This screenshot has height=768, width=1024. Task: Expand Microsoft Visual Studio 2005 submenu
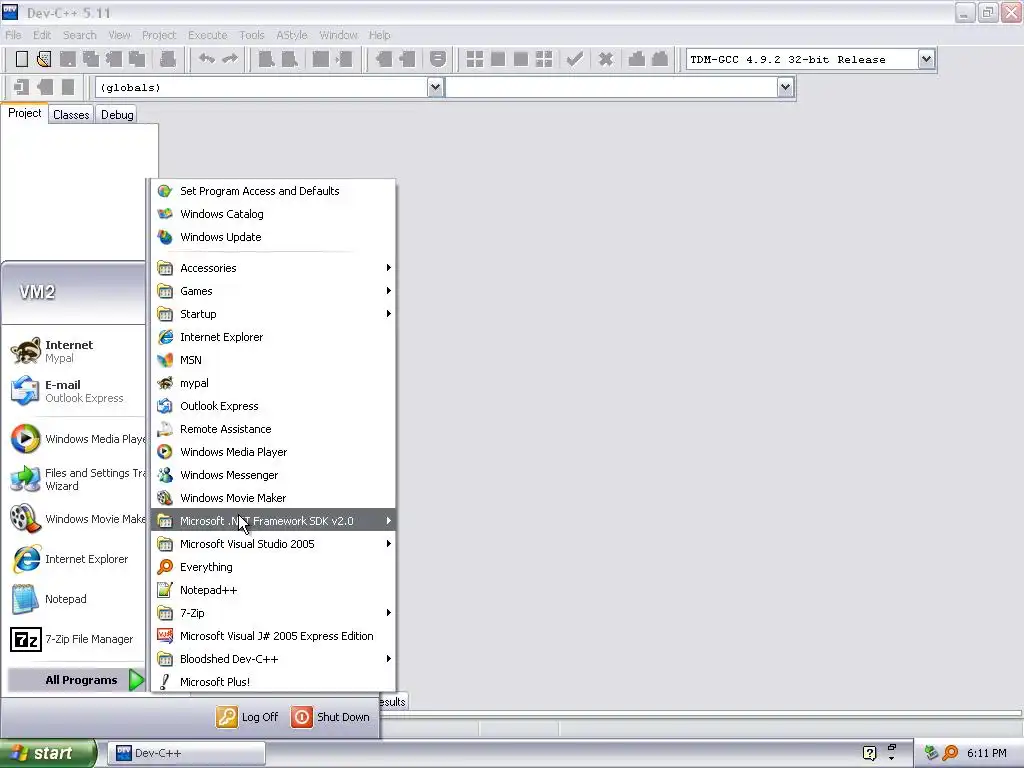(273, 544)
